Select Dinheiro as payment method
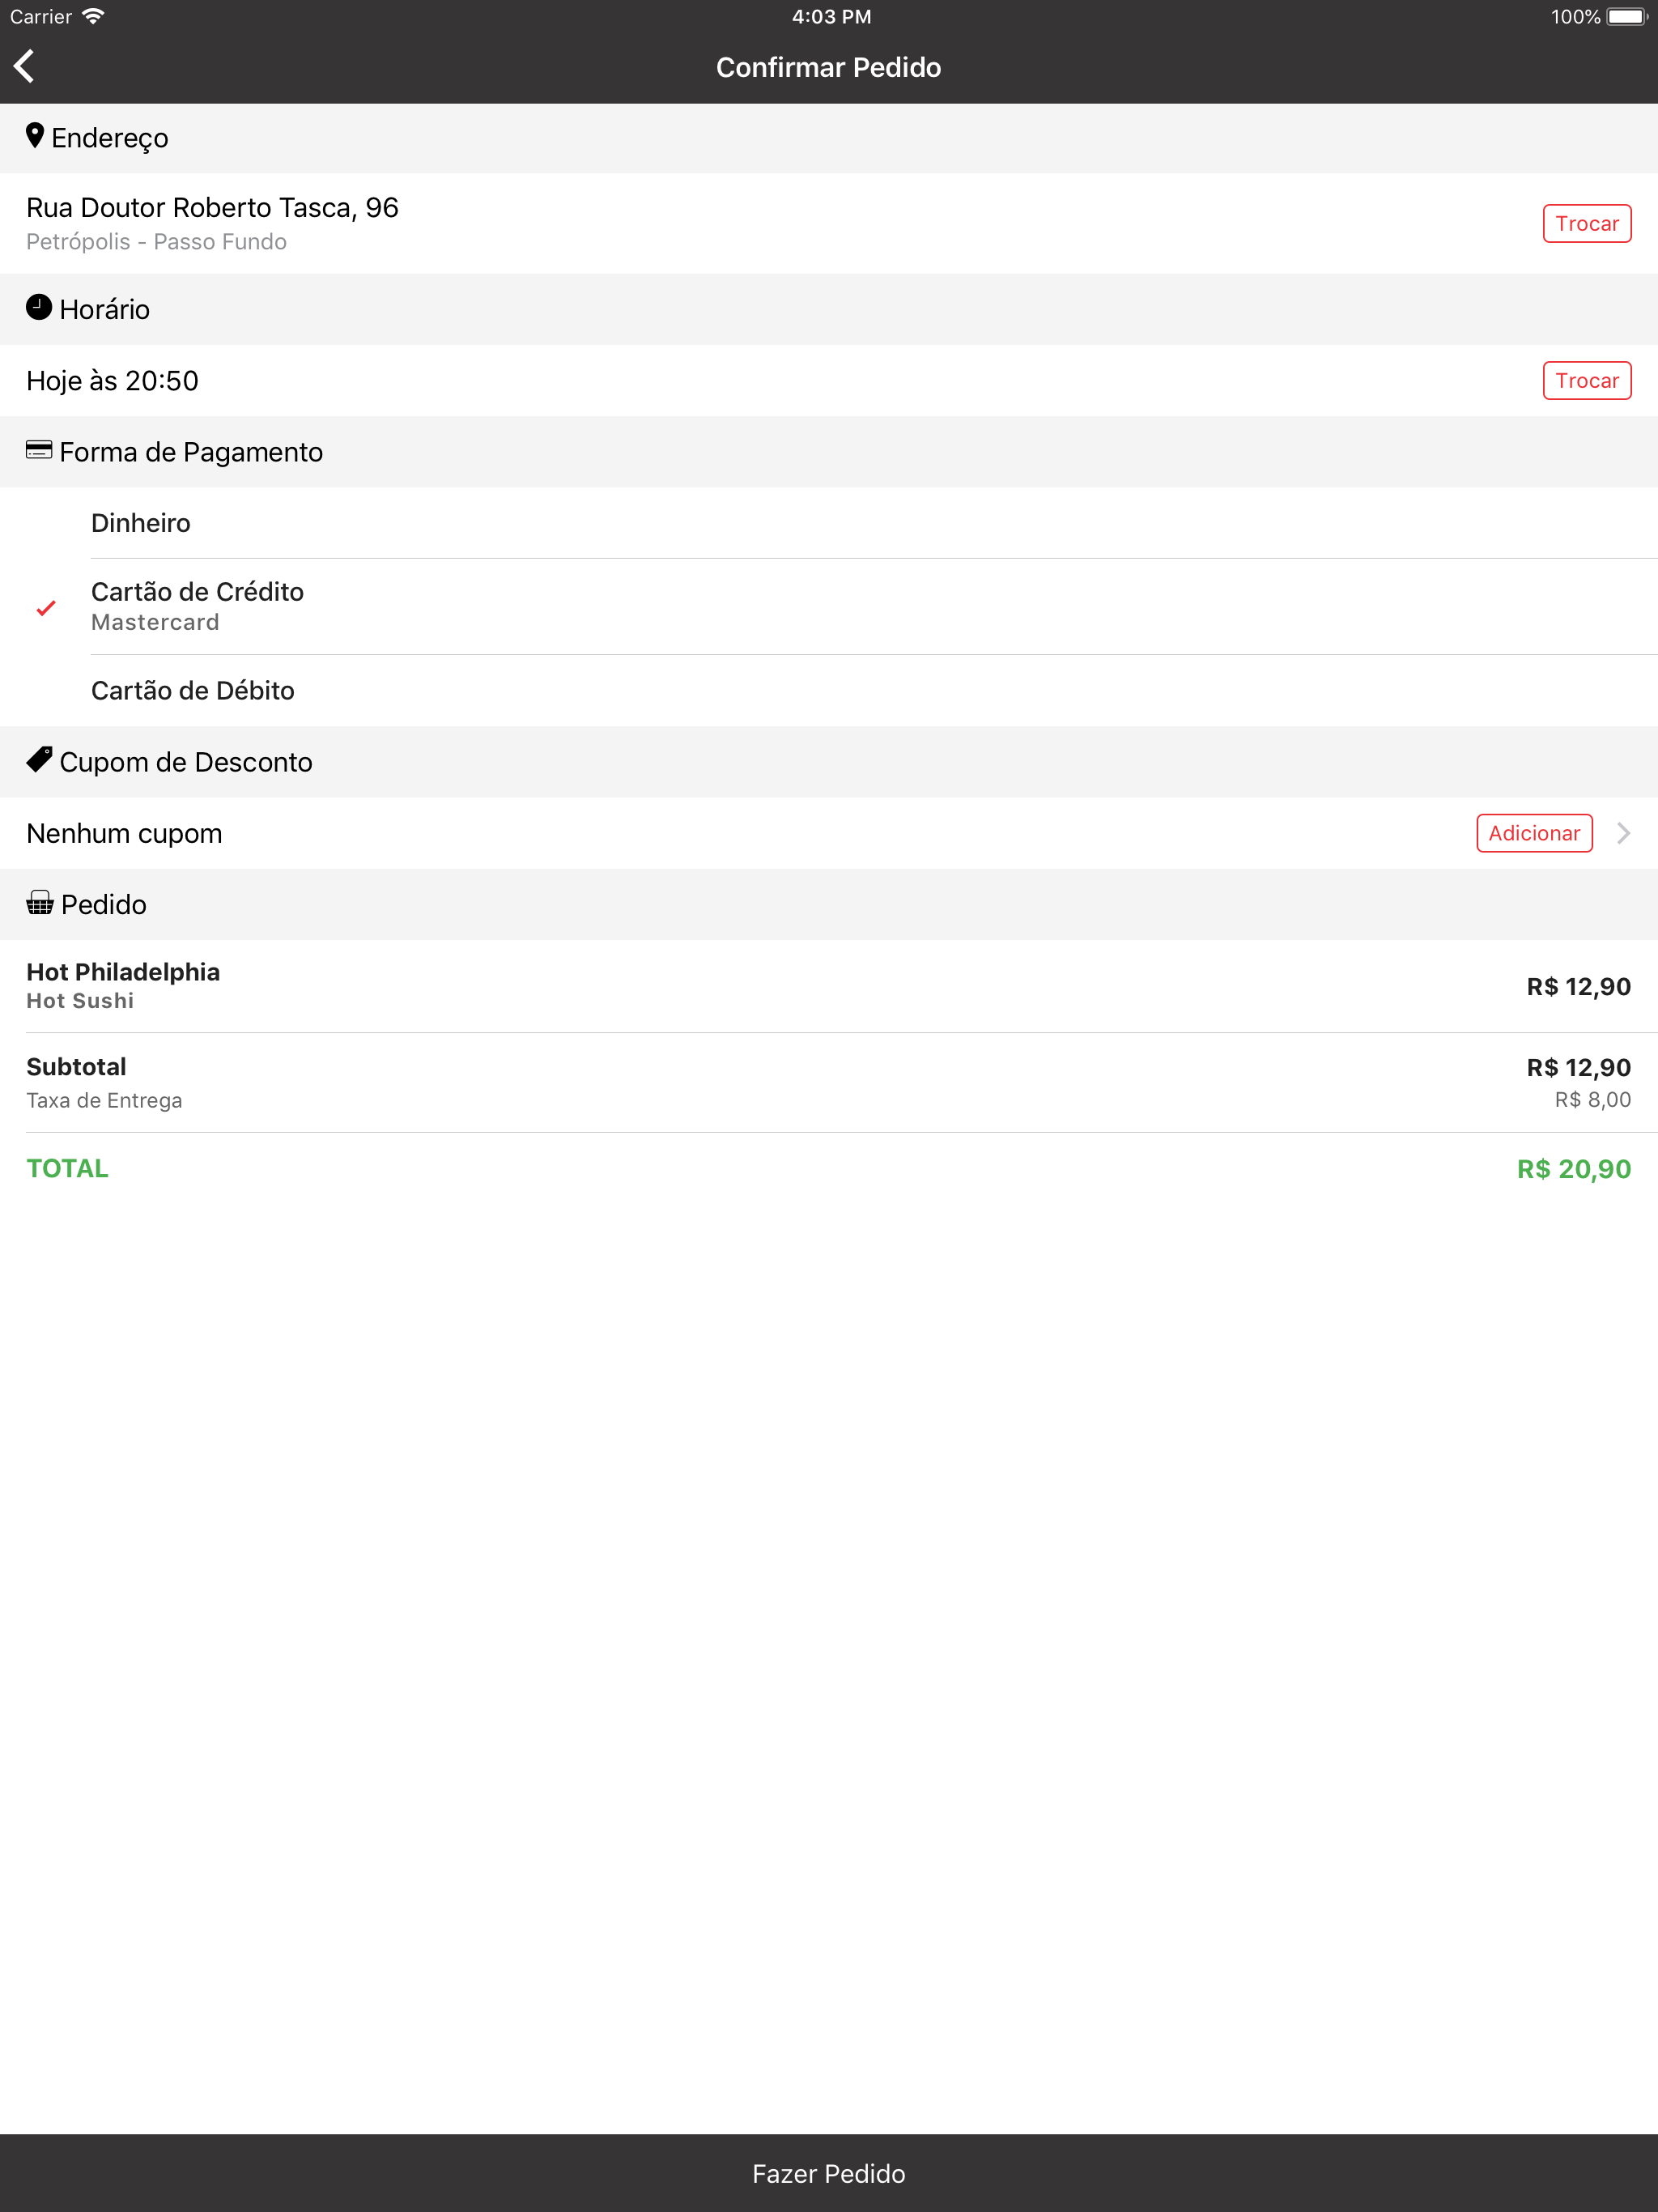The image size is (1658, 2212). coord(829,523)
